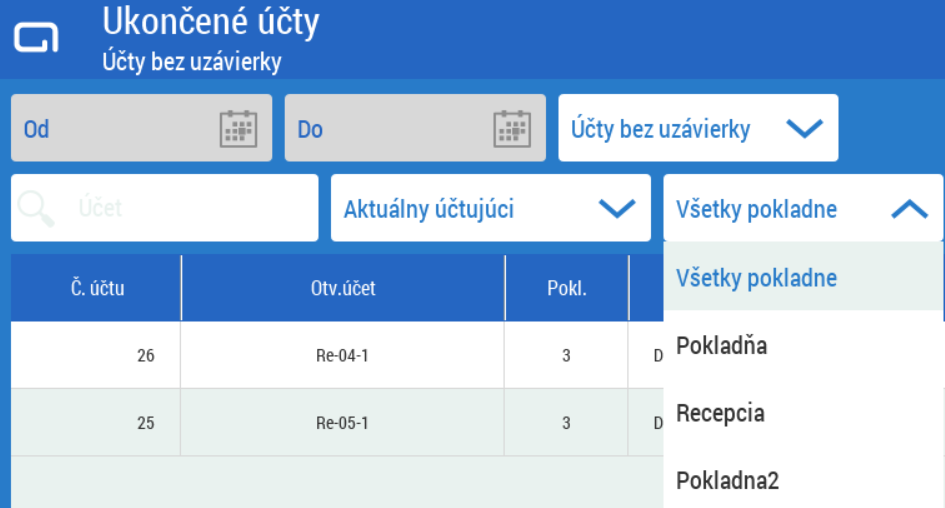Pick Pokladna2 in the dropdown list

coord(727,481)
